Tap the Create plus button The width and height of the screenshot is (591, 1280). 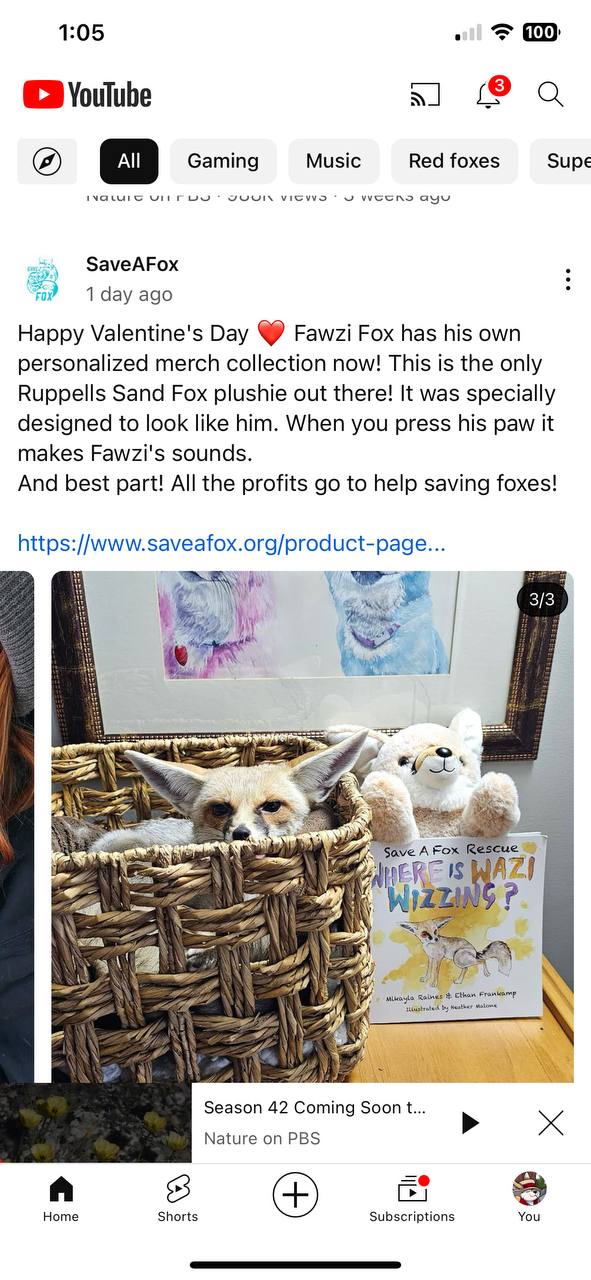[295, 1194]
